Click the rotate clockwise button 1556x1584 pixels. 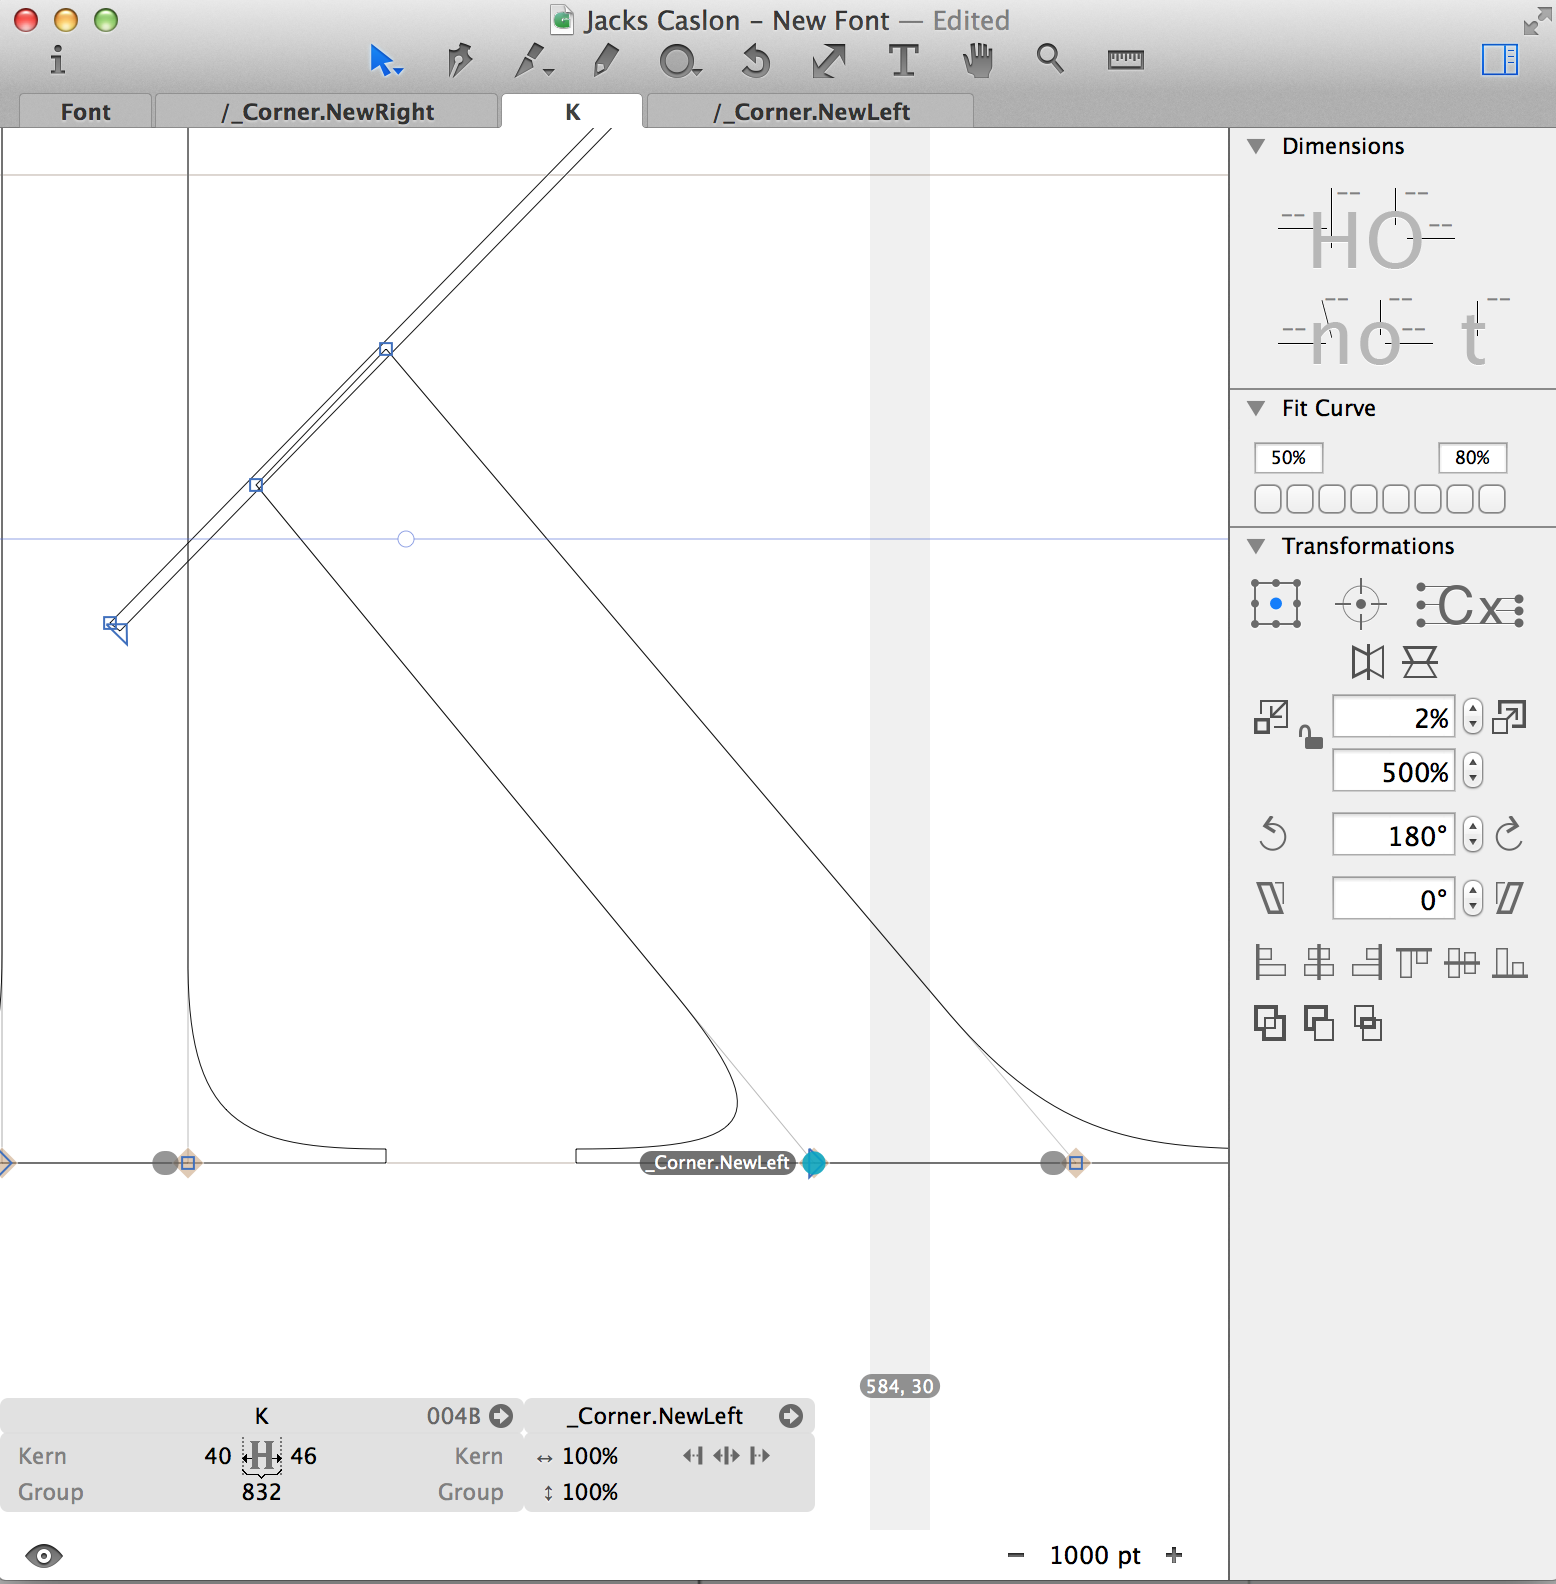click(1509, 834)
